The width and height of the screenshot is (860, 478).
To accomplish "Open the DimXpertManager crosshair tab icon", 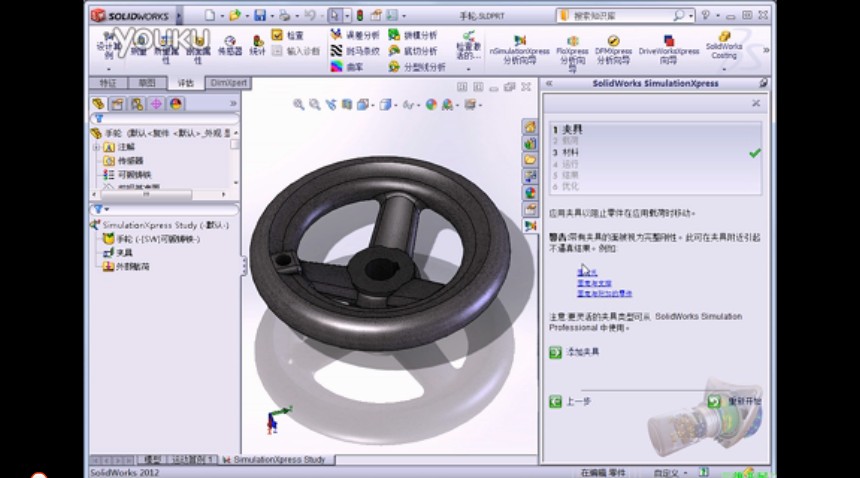I will point(156,104).
